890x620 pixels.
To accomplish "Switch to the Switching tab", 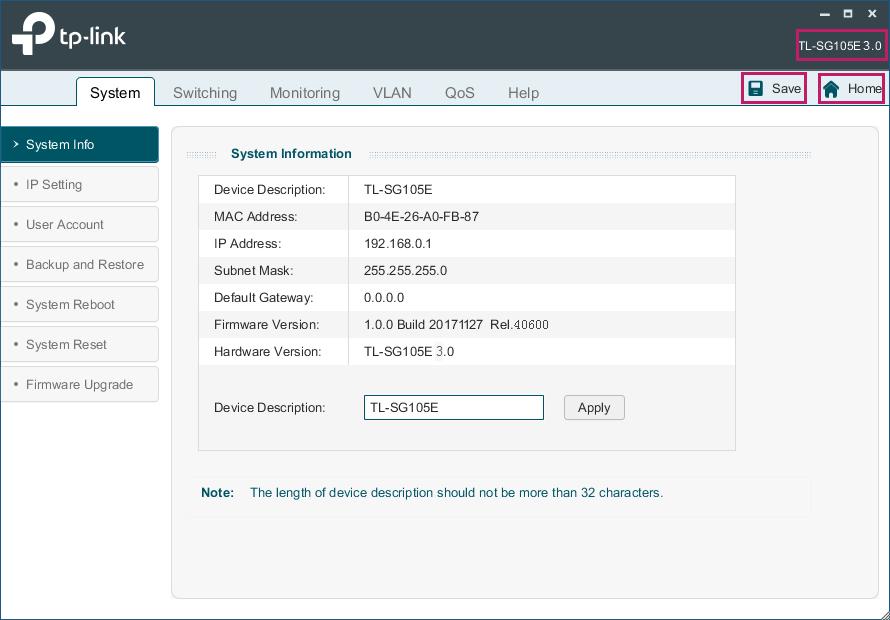I will point(205,93).
